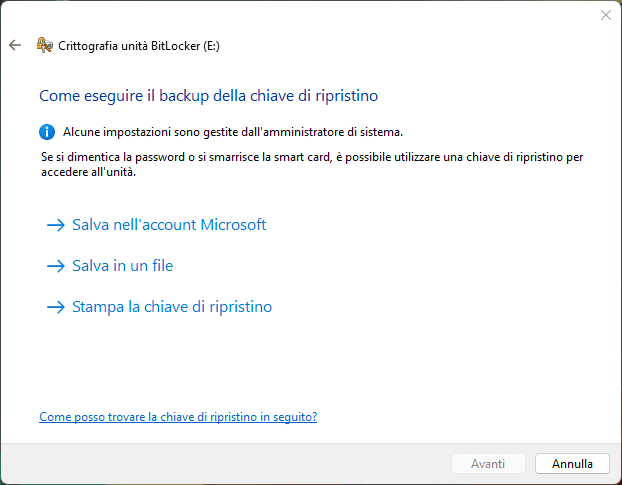Click the administrator-managed settings notice text

pos(233,131)
